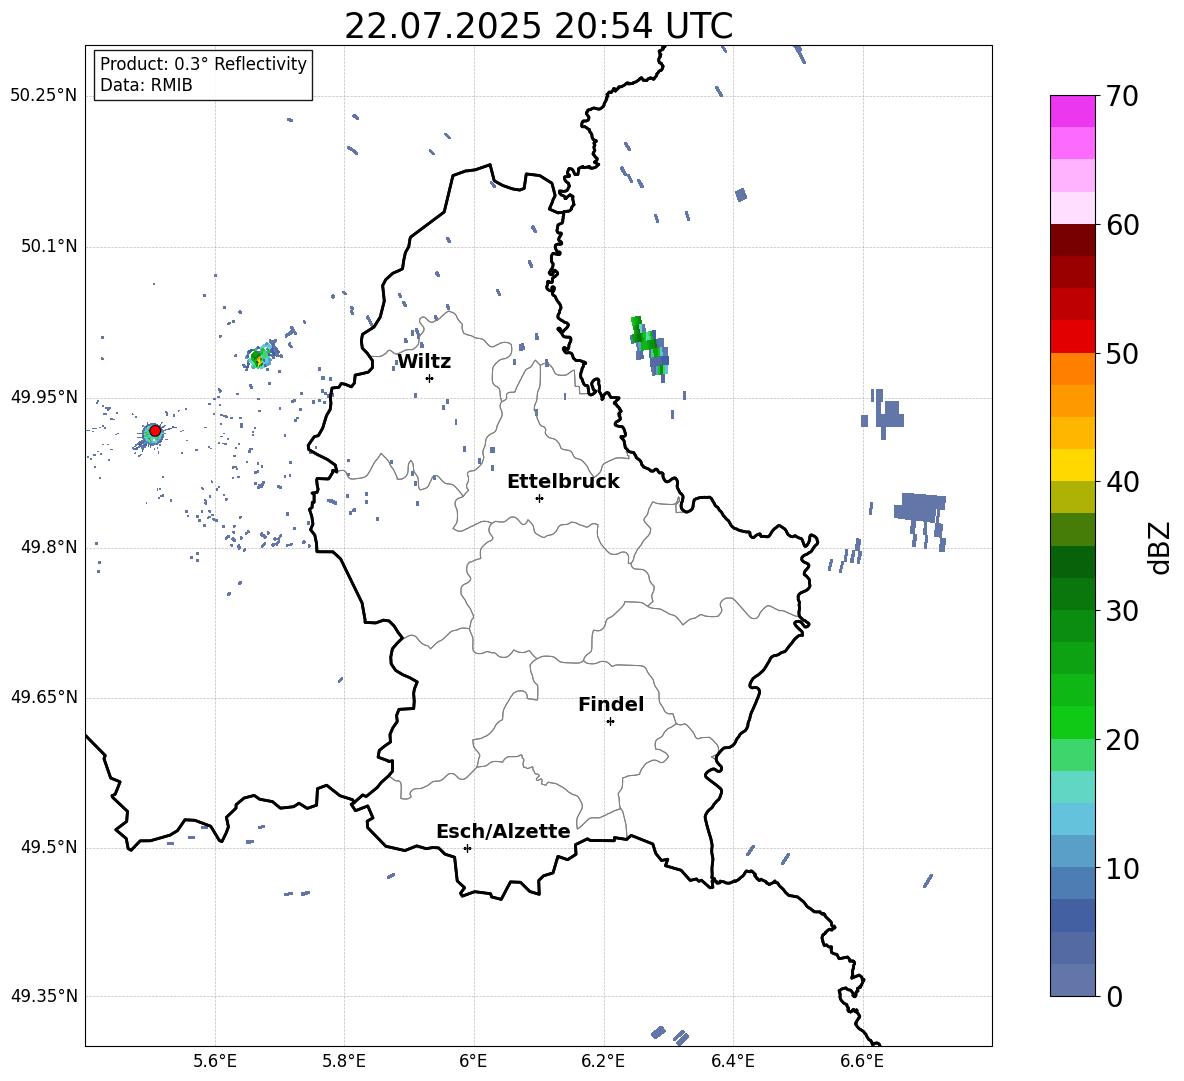Viewport: 1184px width, 1081px height.
Task: Click the 5.6°E longitude tick label
Action: pyautogui.click(x=215, y=1061)
